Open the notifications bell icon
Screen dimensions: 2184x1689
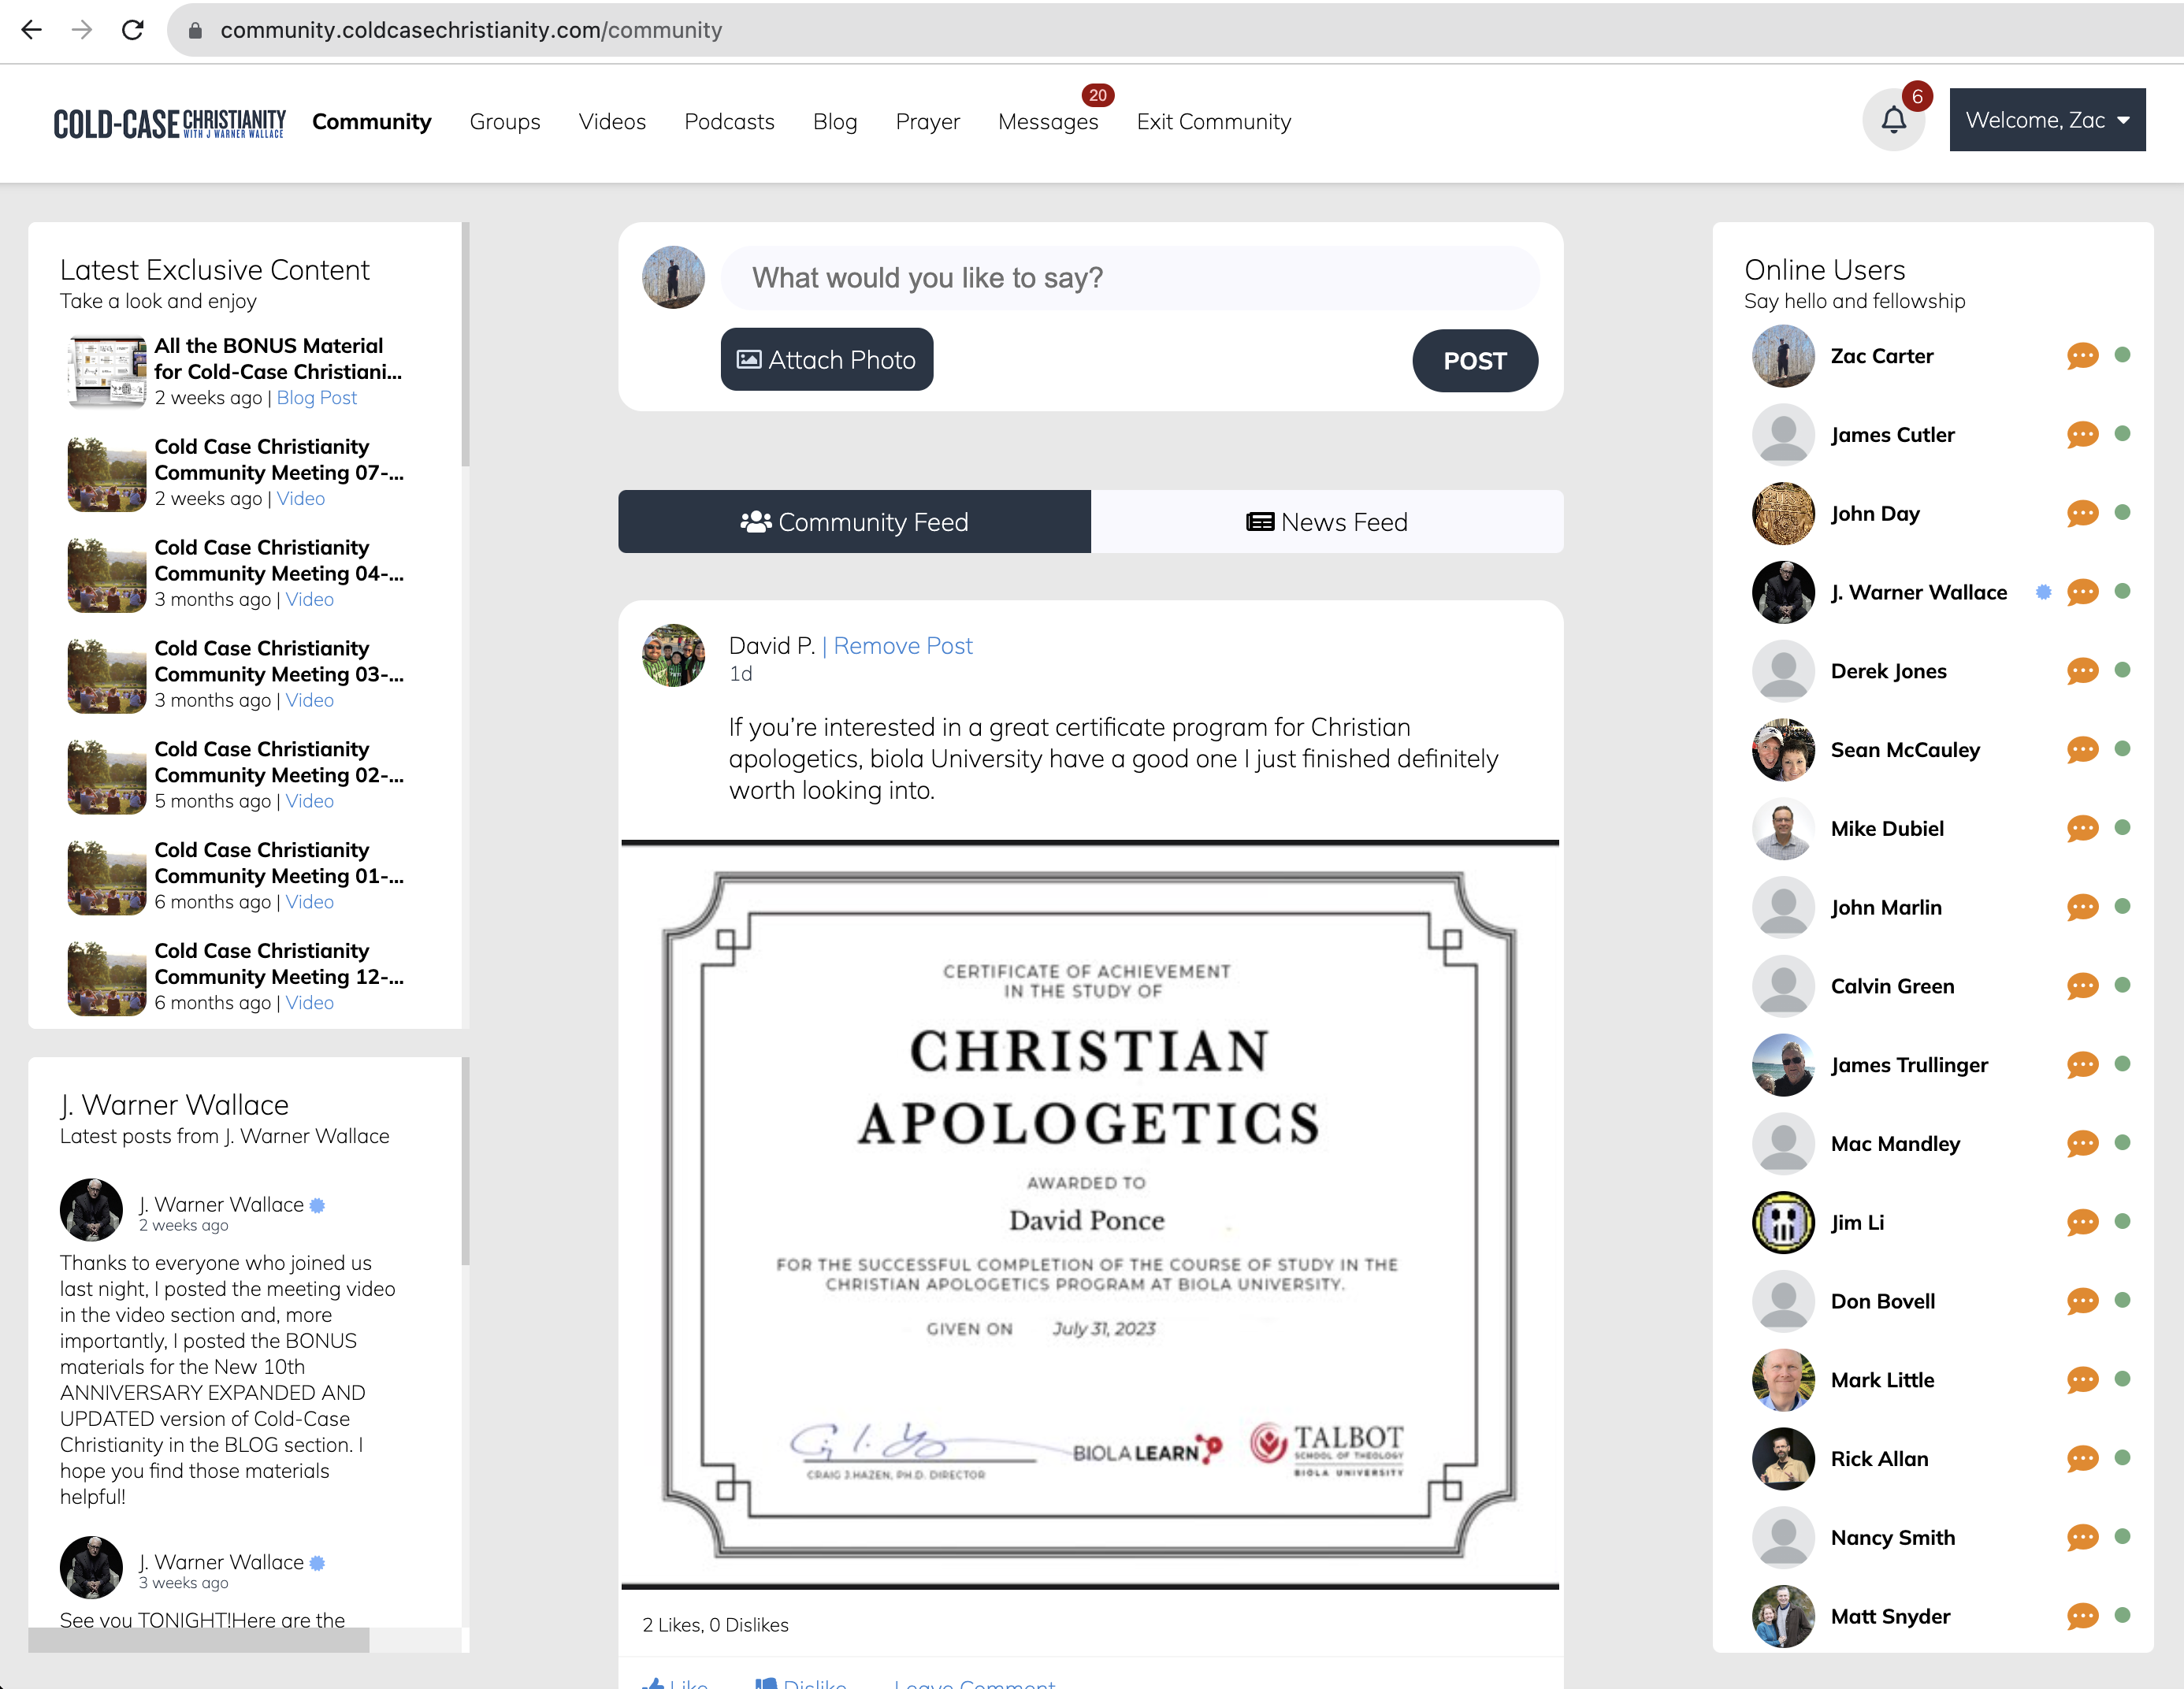click(x=1893, y=120)
